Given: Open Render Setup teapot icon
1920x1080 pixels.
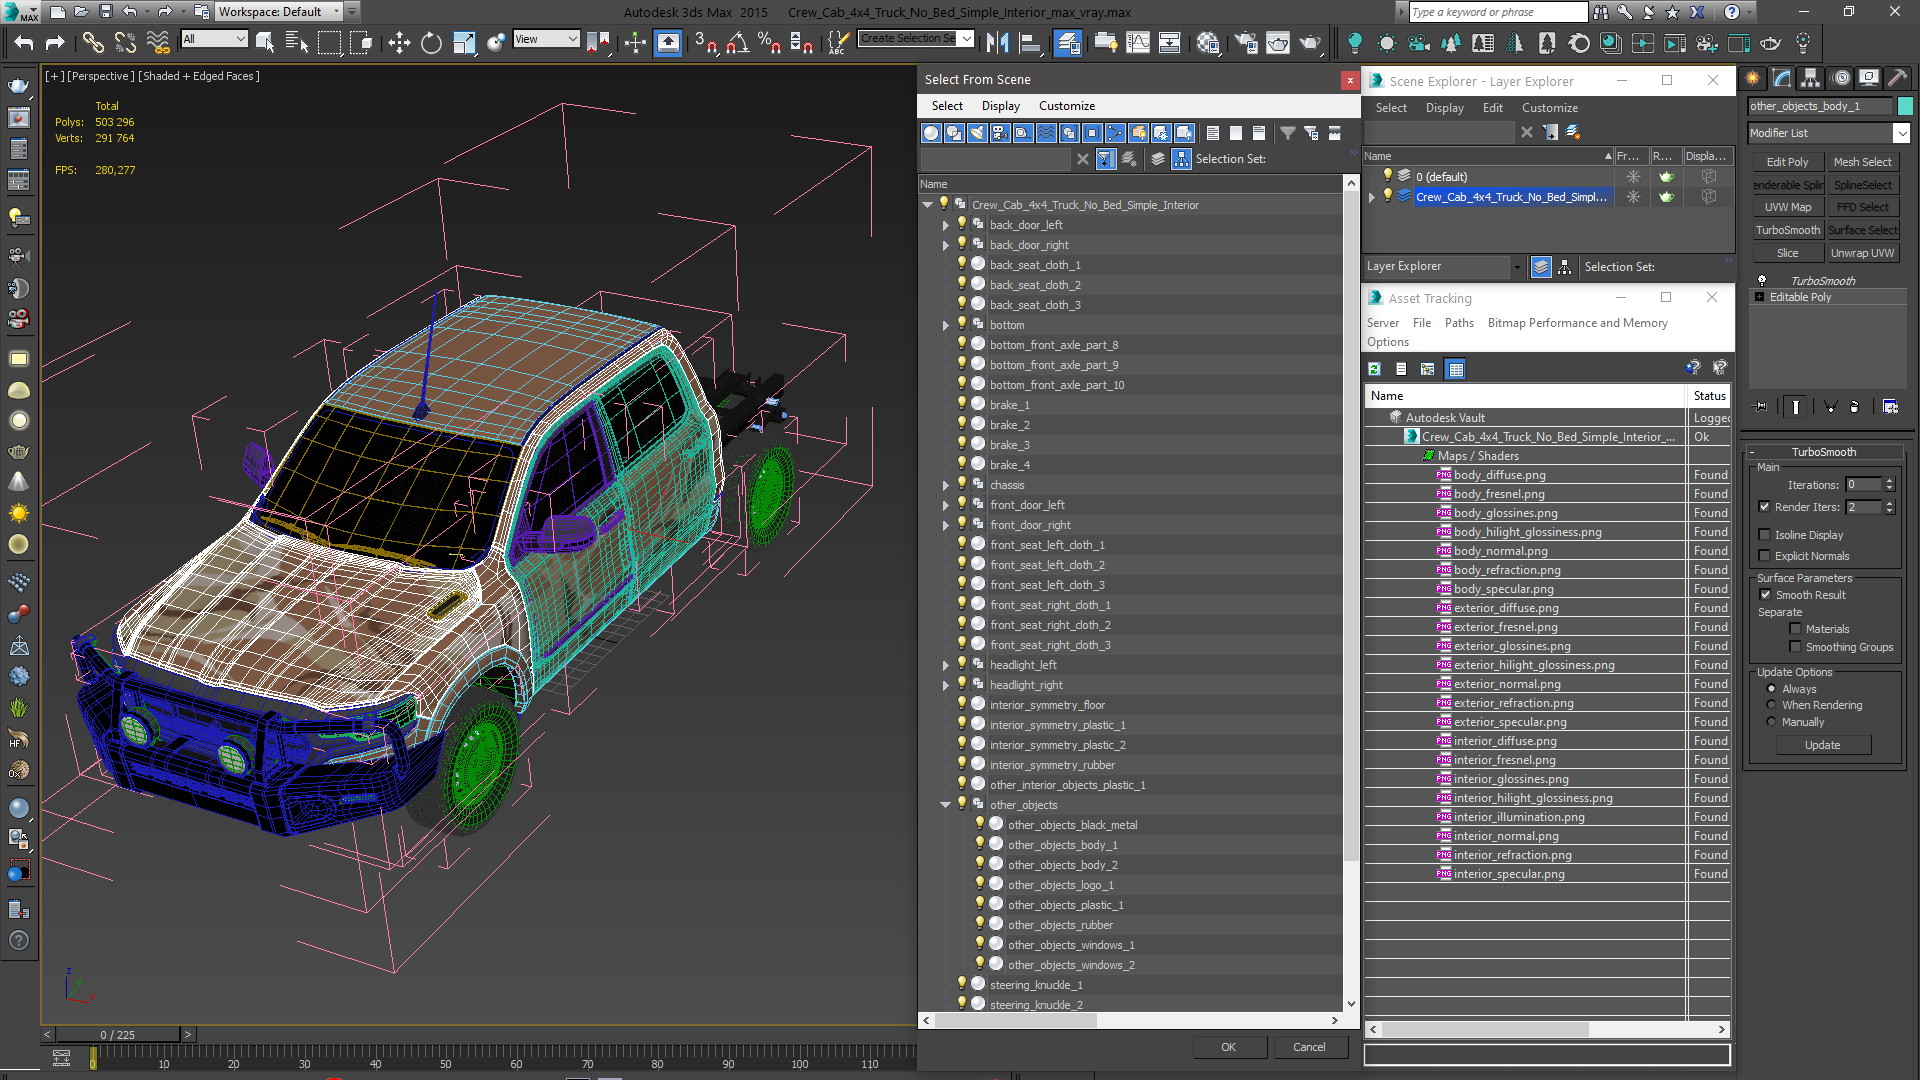Looking at the screenshot, I should (1246, 42).
